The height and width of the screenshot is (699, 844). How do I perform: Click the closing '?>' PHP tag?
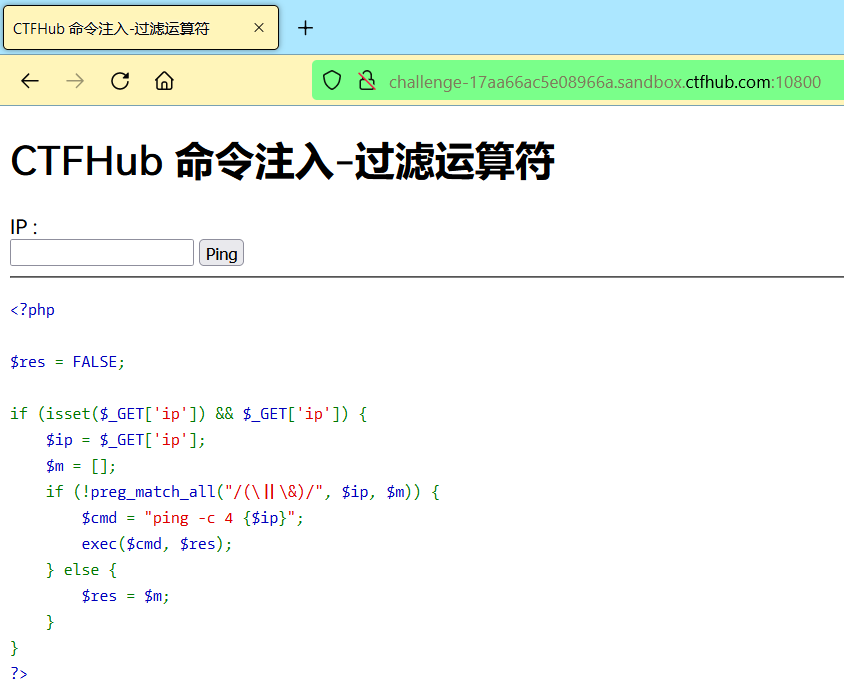pos(19,673)
